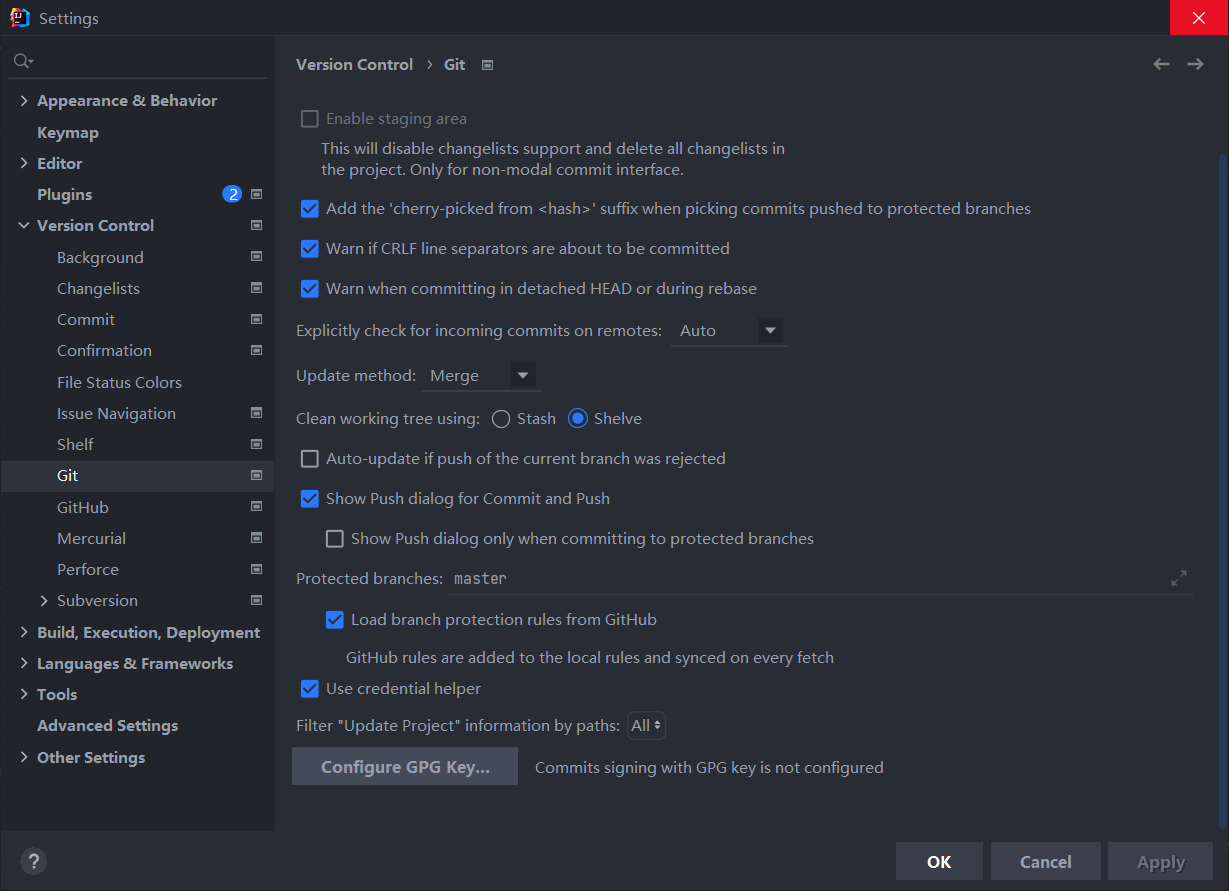The width and height of the screenshot is (1229, 891).
Task: Open the Keymap settings page
Action: coord(68,132)
